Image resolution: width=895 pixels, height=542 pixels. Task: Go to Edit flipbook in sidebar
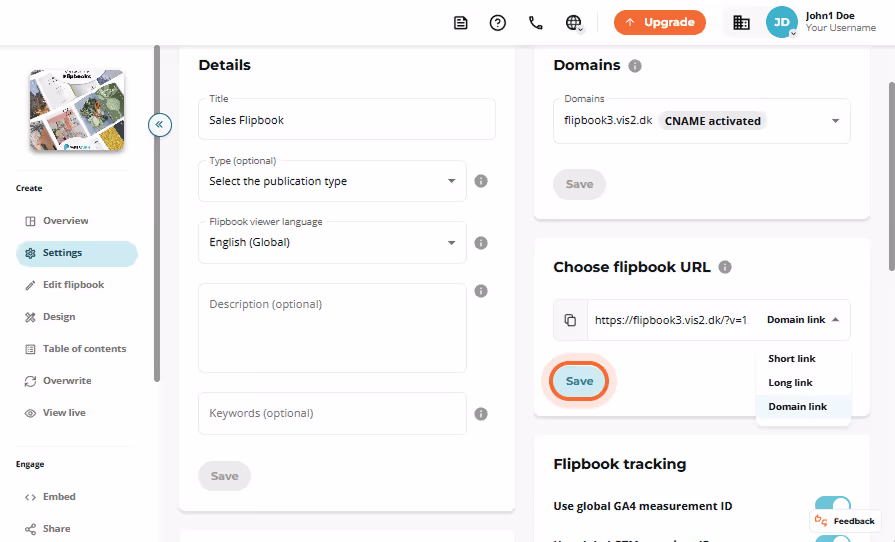(74, 285)
